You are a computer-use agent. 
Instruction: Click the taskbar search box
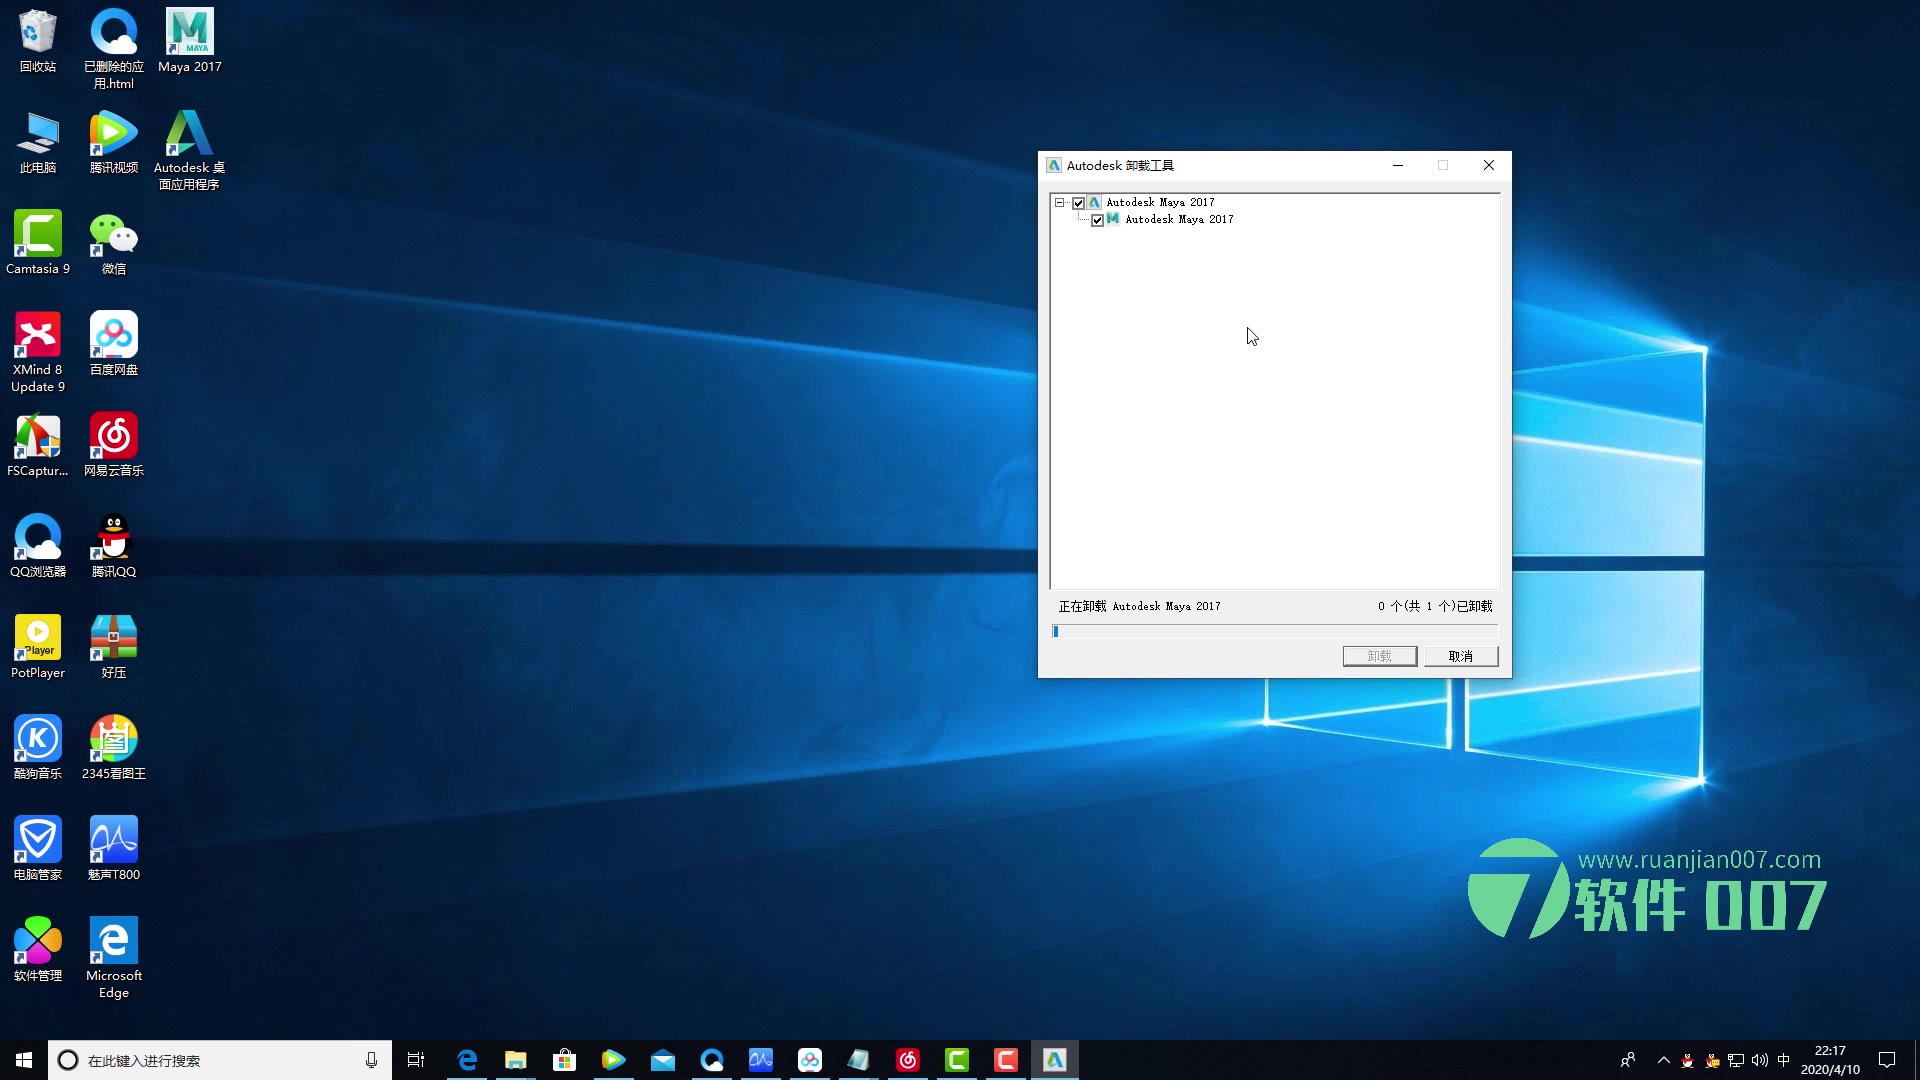click(x=220, y=1060)
